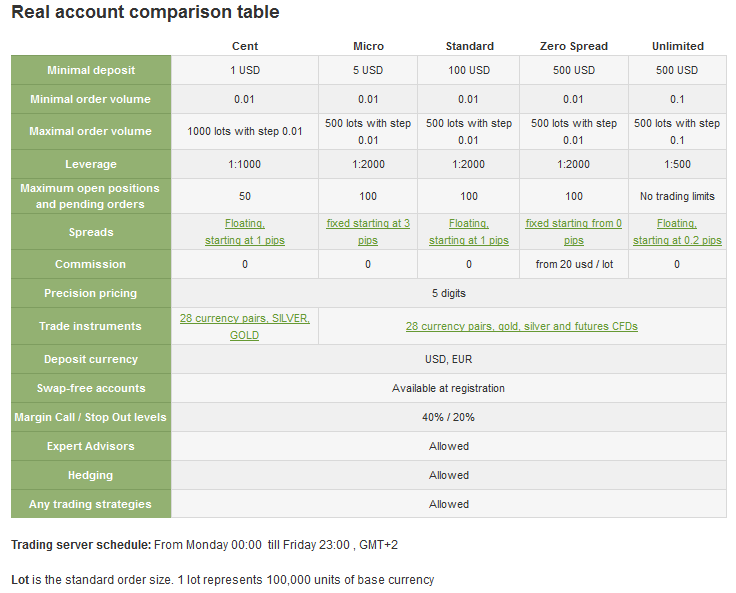736x593 pixels.
Task: Click Cent '0' commission cell
Action: click(x=245, y=264)
